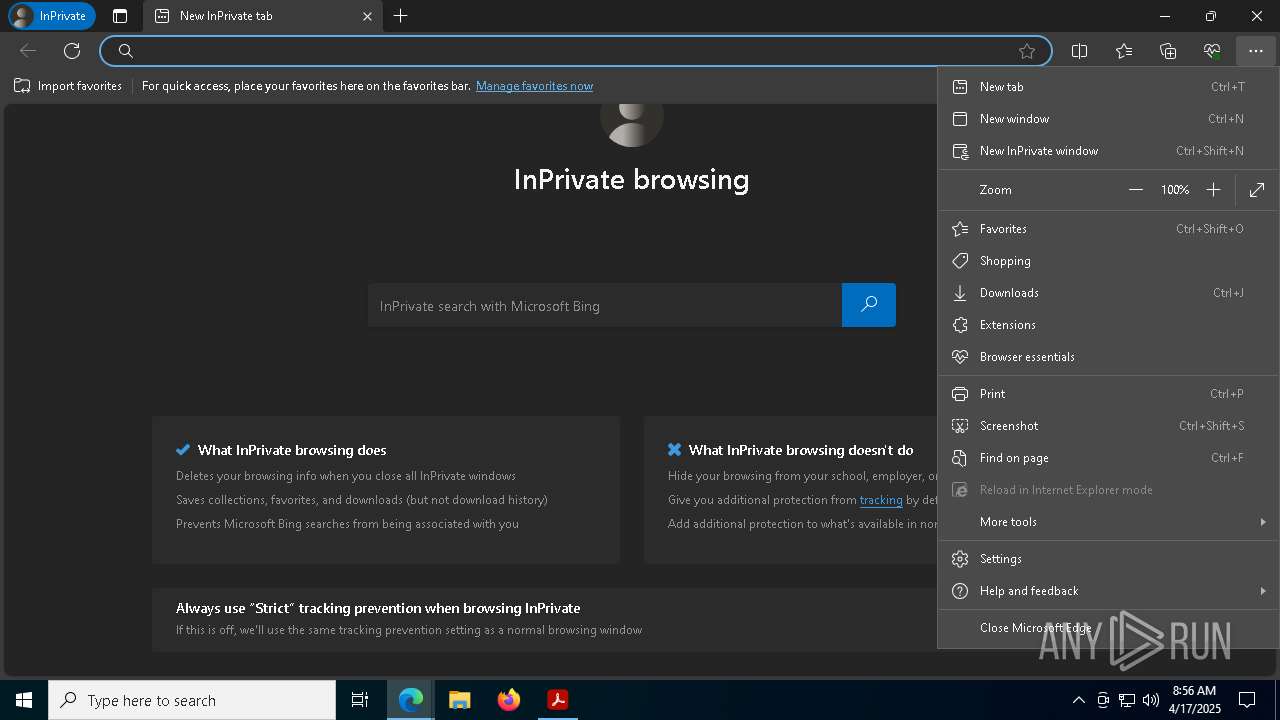
Task: Open the notification center icon
Action: coord(1247,700)
